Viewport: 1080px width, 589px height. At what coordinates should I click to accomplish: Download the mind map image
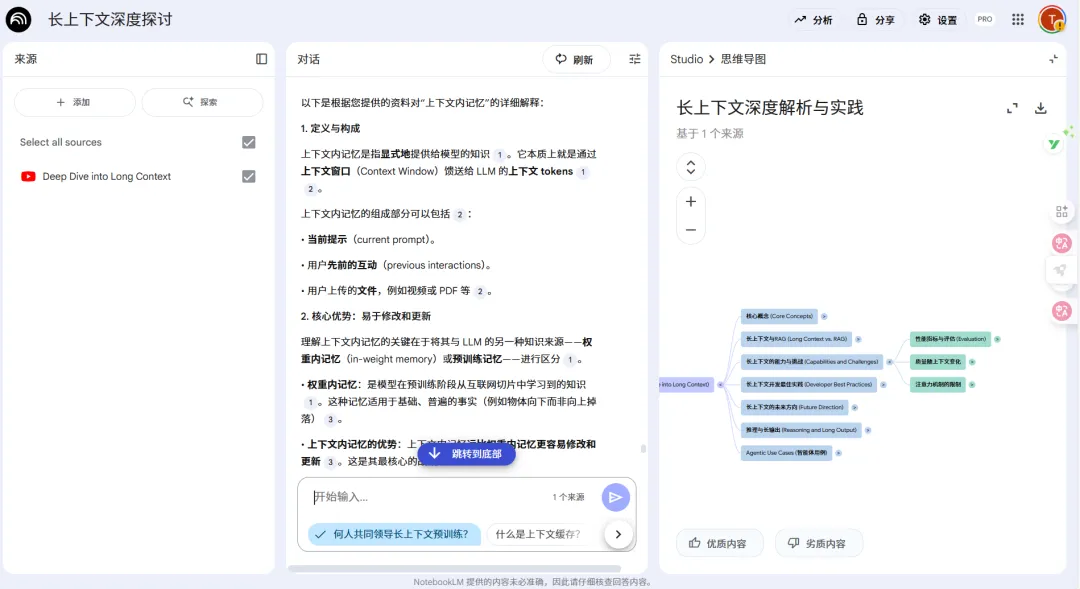click(1040, 108)
